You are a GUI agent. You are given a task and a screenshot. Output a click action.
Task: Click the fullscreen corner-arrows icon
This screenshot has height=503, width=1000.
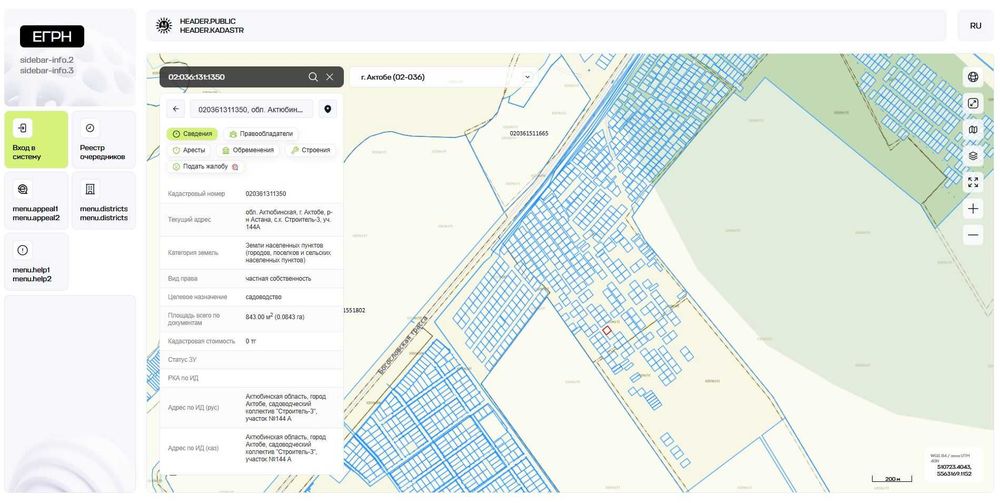click(x=973, y=182)
